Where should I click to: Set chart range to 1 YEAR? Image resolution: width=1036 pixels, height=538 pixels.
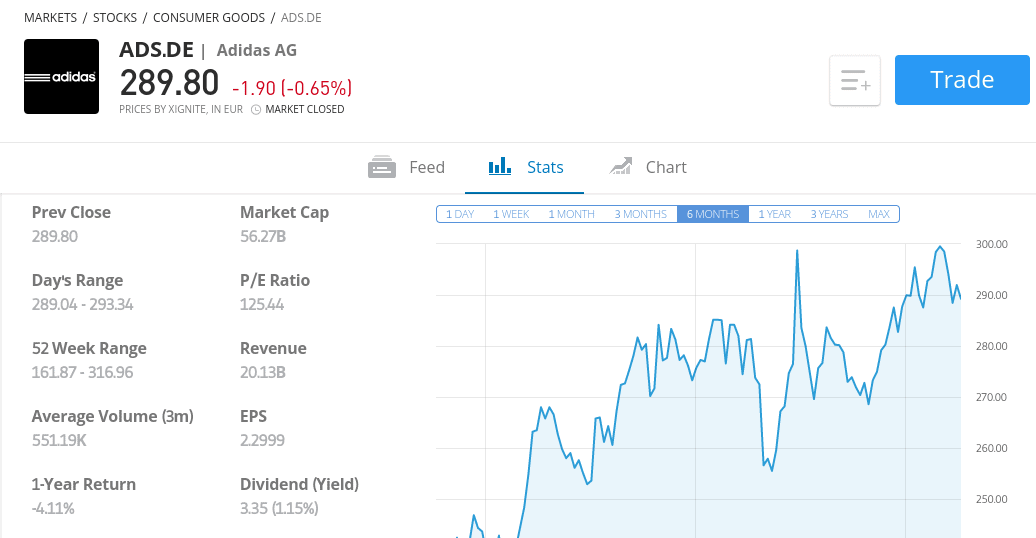(774, 214)
